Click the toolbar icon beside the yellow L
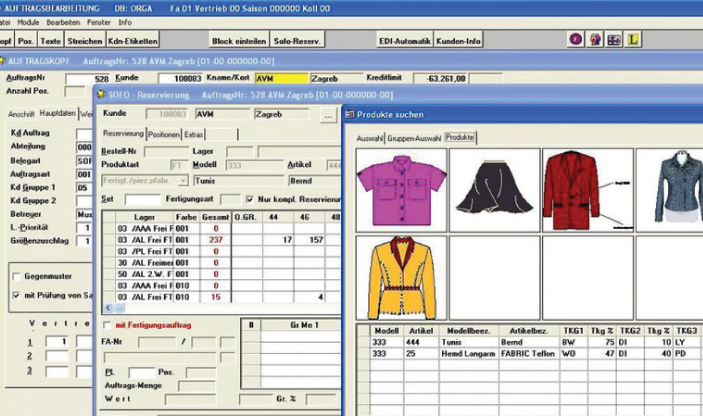This screenshot has height=416, width=703. coord(614,39)
